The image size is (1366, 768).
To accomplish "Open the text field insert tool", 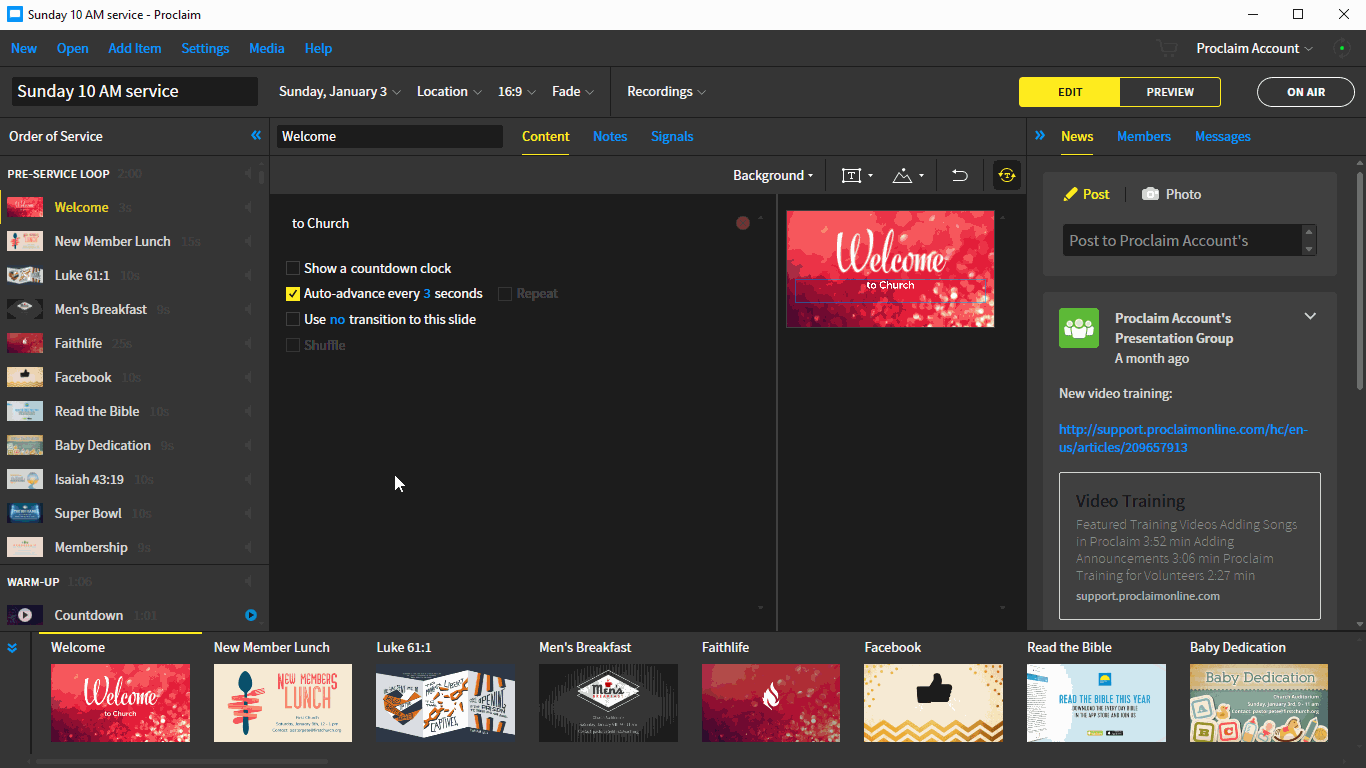I will click(857, 175).
